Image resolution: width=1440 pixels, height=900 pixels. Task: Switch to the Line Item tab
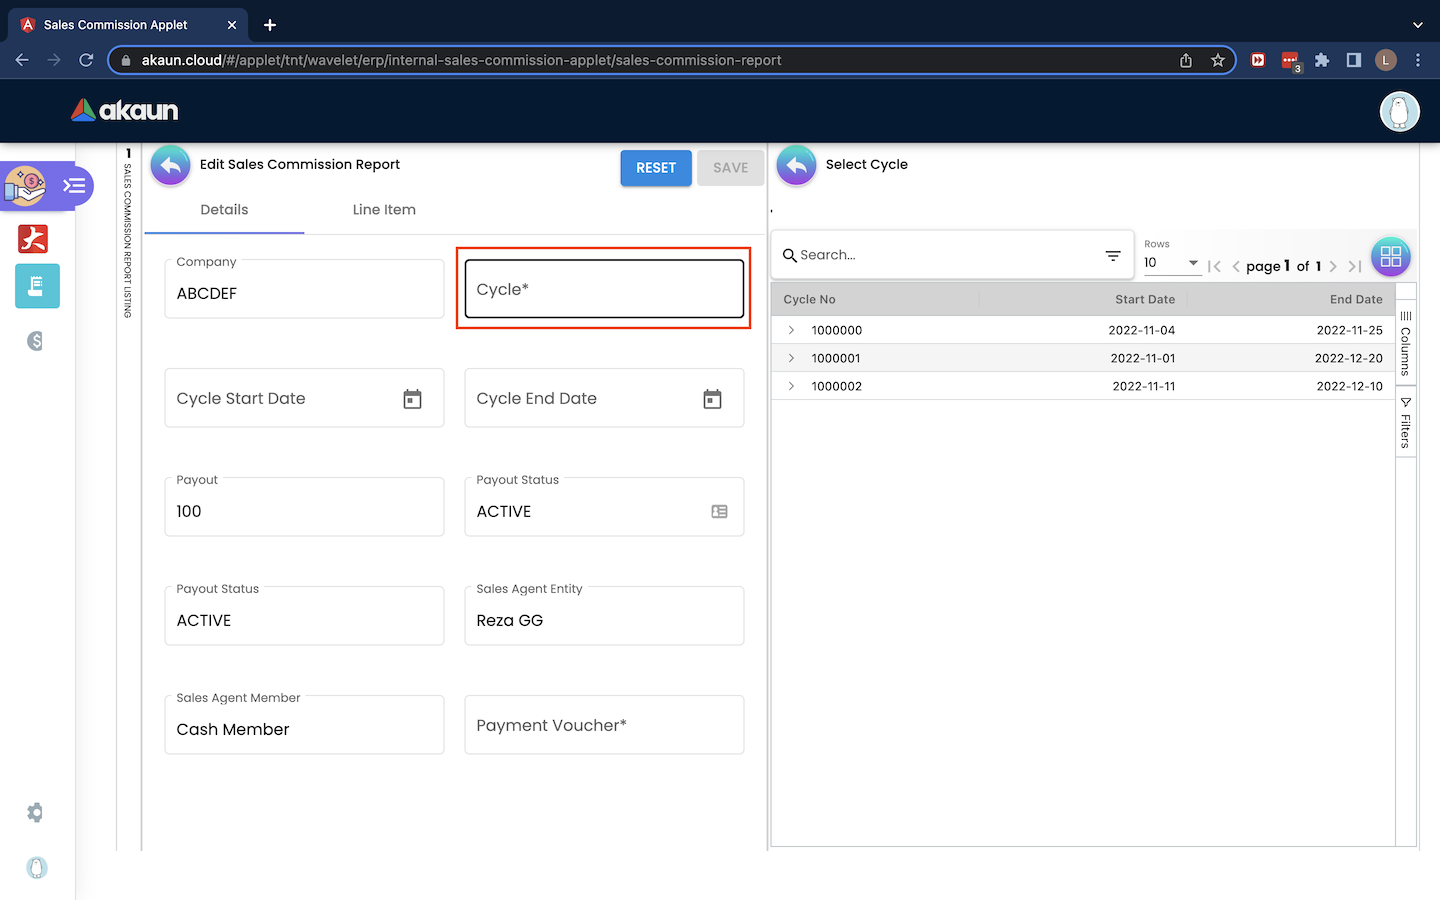[384, 210]
